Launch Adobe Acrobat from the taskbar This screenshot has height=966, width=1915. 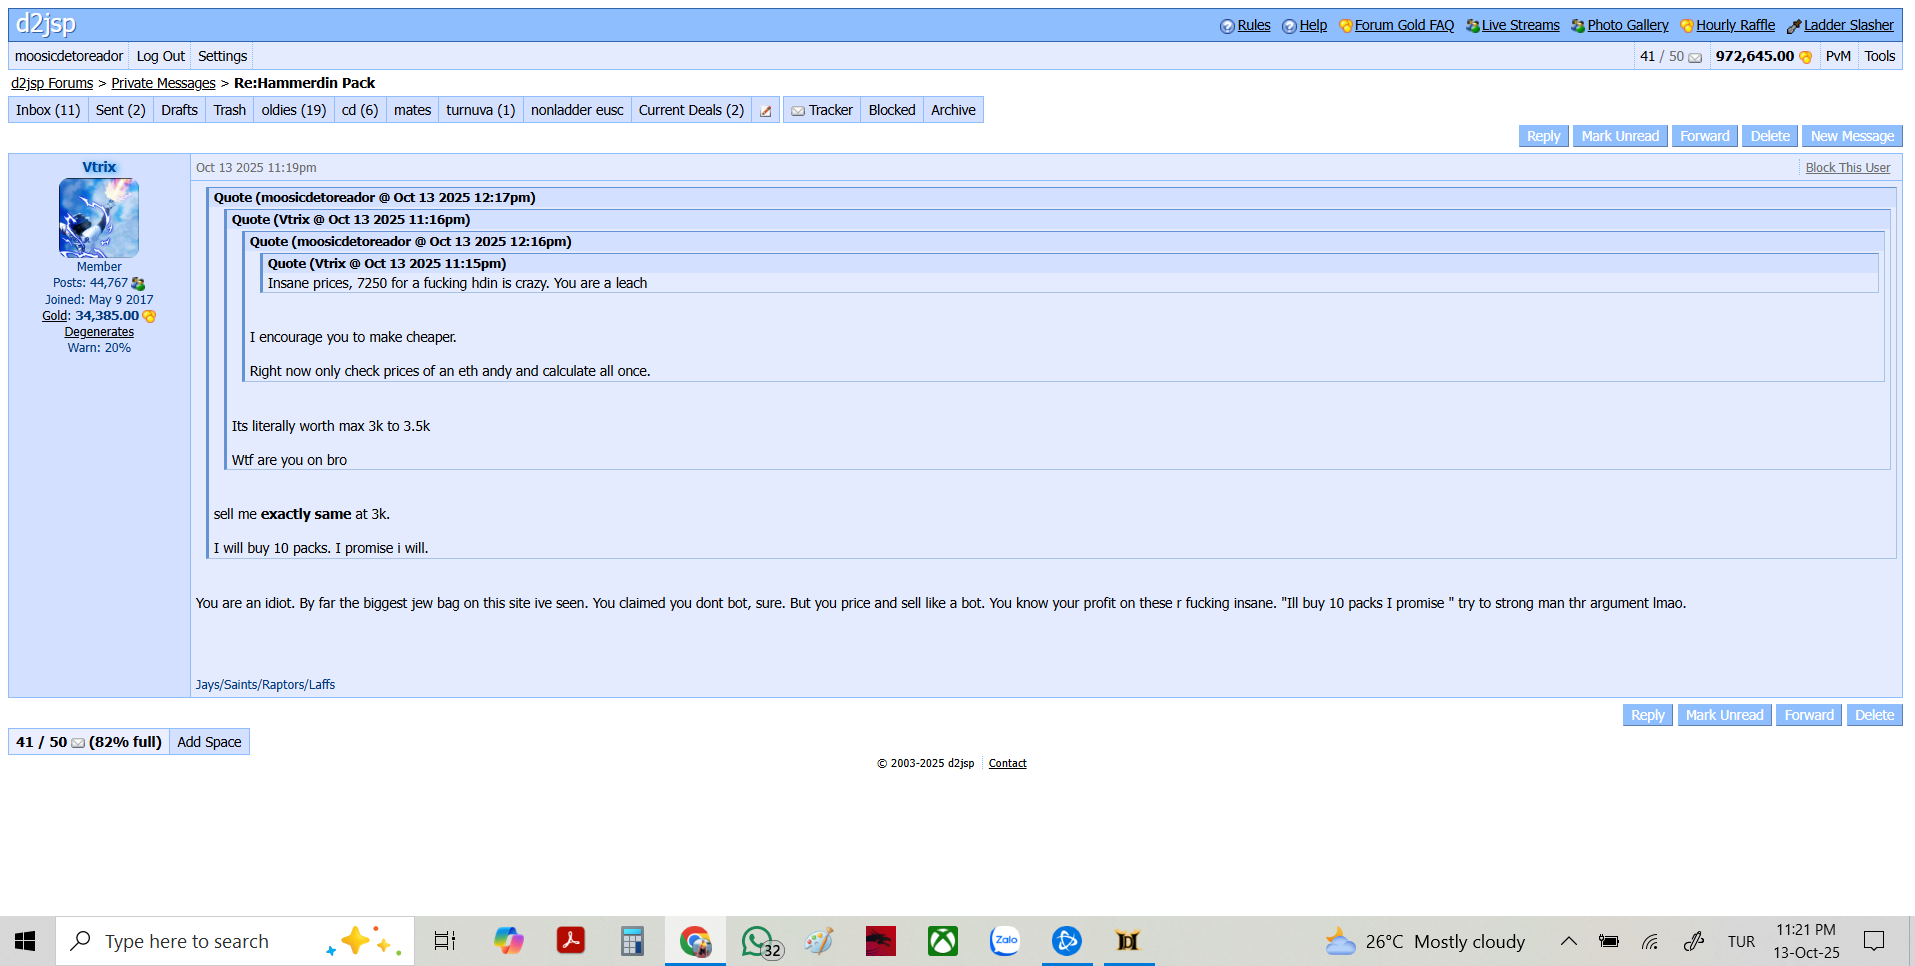571,941
